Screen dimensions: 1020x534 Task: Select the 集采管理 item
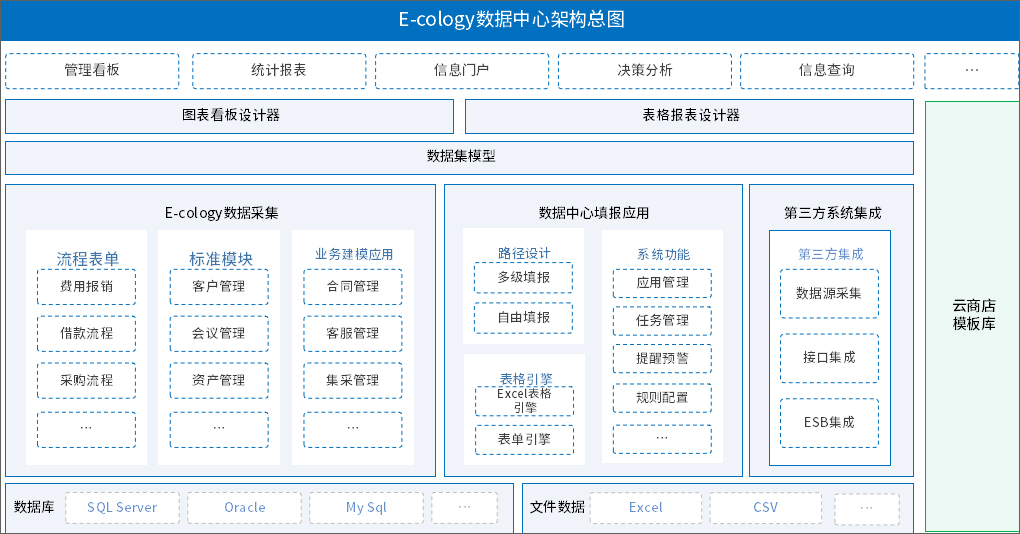(x=353, y=380)
